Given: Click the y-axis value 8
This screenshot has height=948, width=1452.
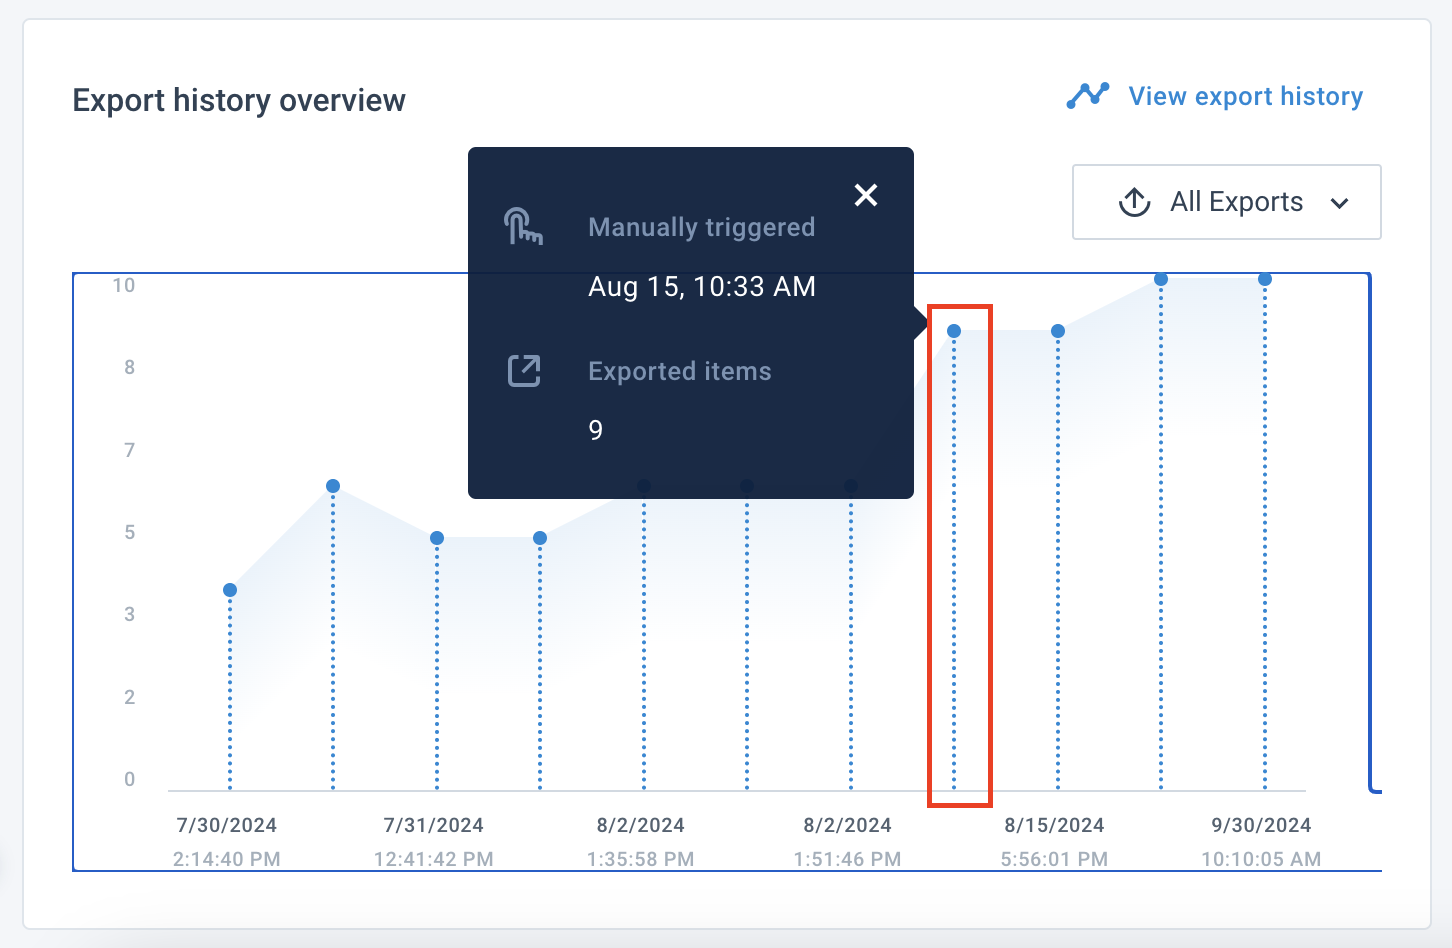Looking at the screenshot, I should [x=130, y=367].
